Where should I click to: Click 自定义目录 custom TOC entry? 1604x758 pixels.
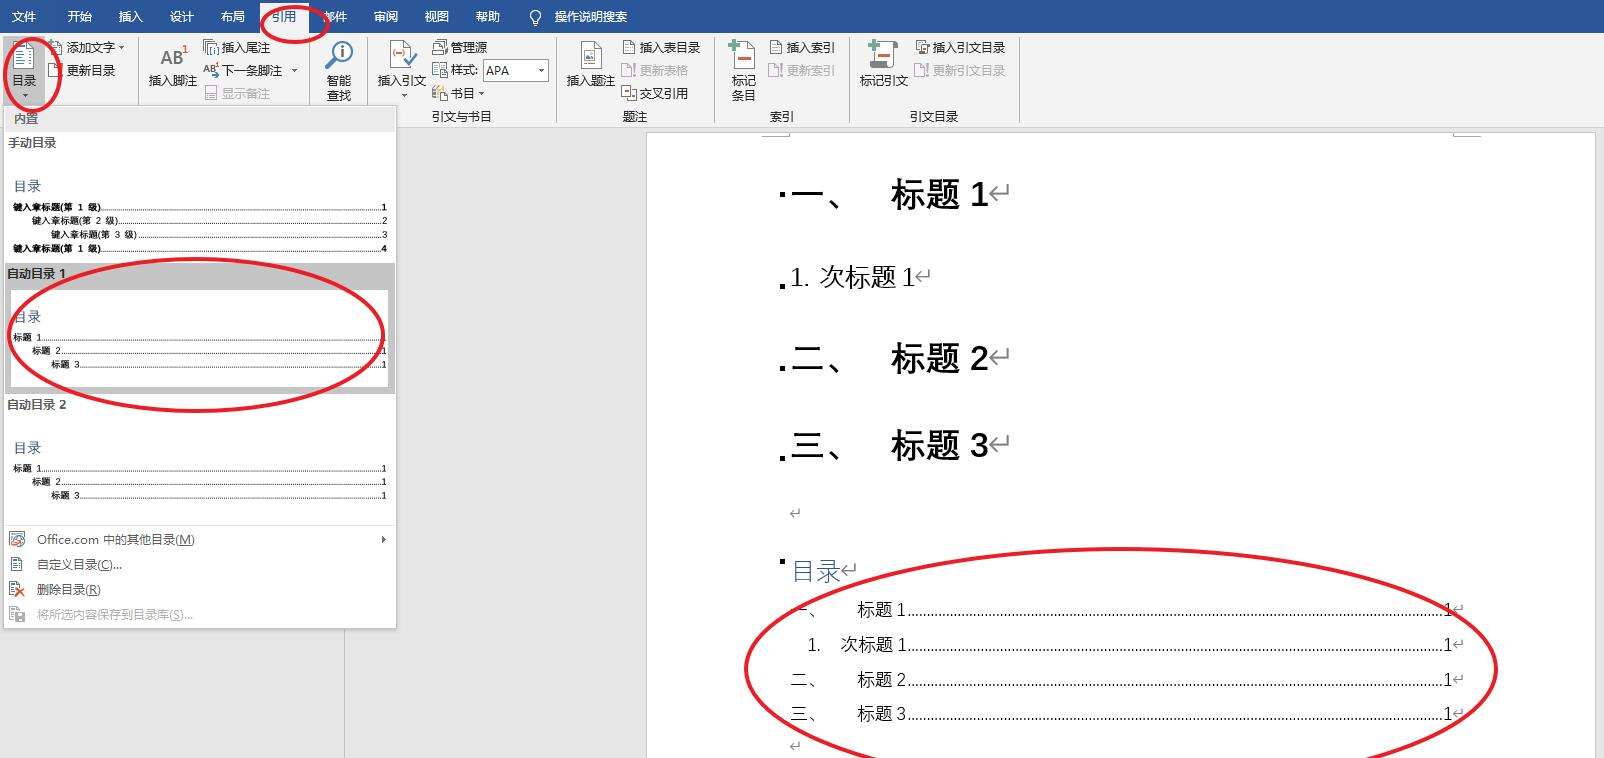point(79,564)
